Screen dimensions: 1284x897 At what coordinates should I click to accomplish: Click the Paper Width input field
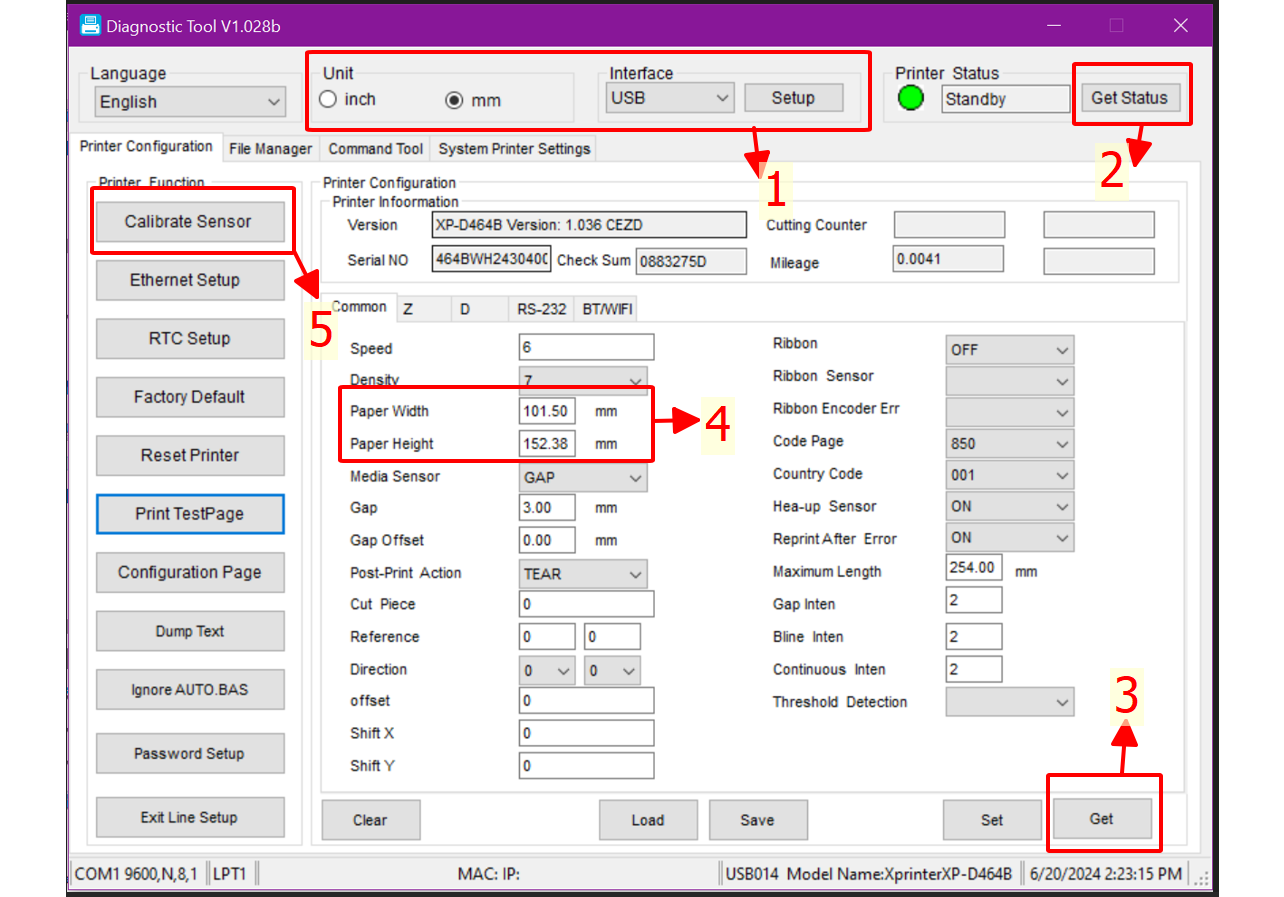pyautogui.click(x=547, y=411)
